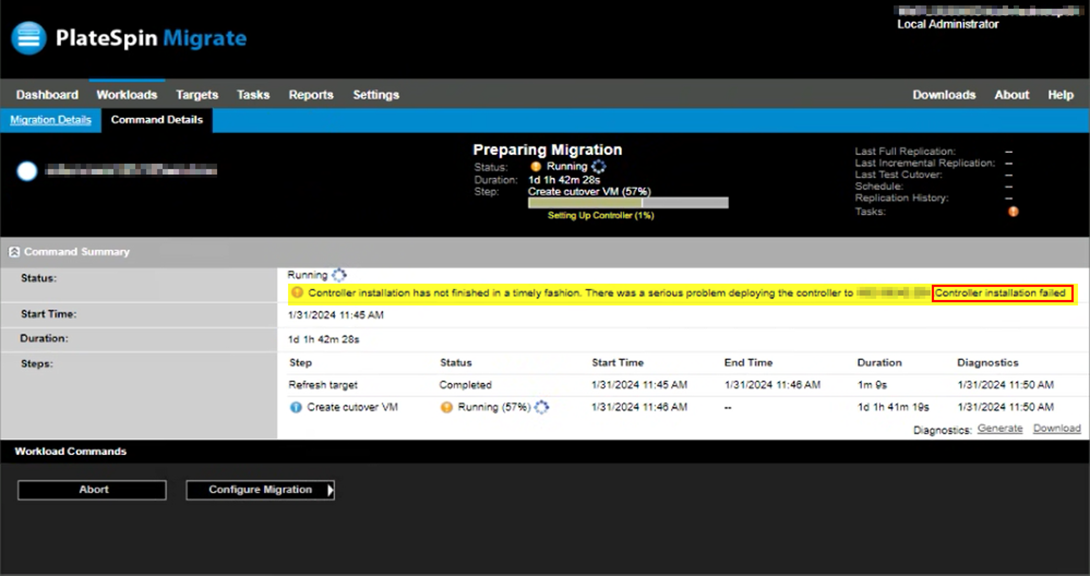Switch to the Migration Details tab
The width and height of the screenshot is (1090, 576).
[50, 119]
